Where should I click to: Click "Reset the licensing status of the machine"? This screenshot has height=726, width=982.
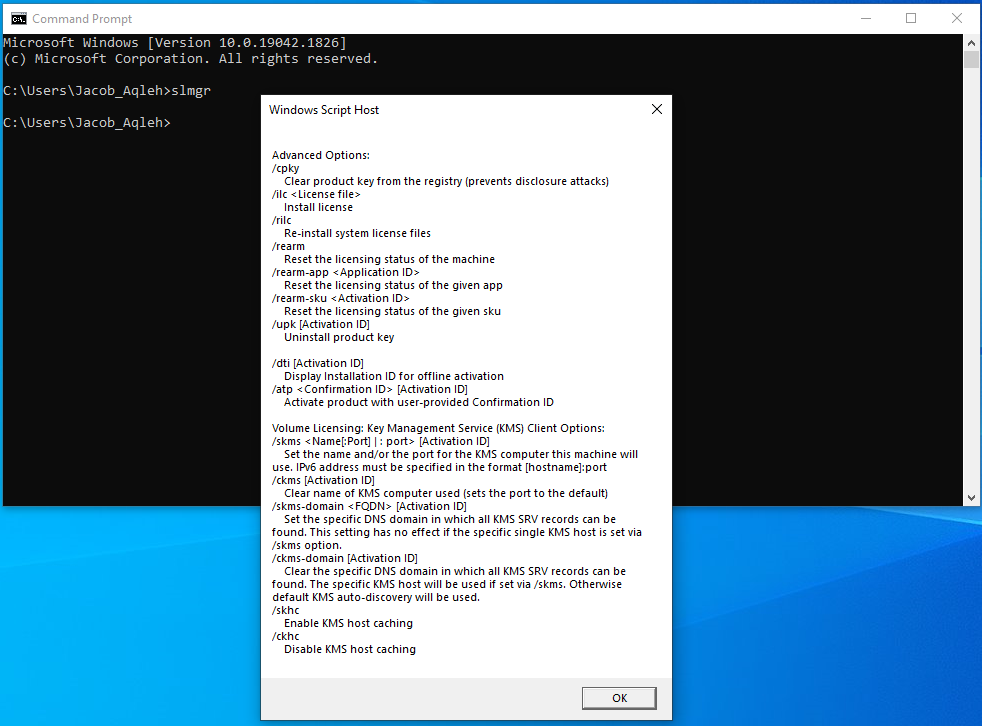point(389,259)
